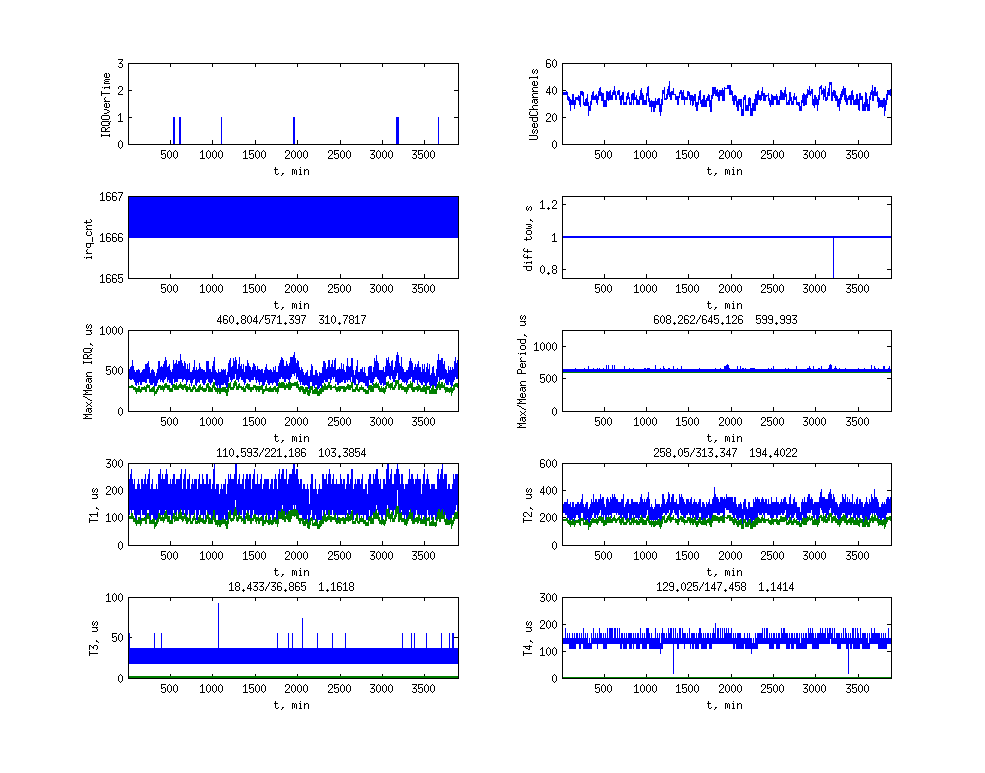The image size is (985, 773).
Task: Click the downward spike in diff tow plot
Action: tap(833, 258)
